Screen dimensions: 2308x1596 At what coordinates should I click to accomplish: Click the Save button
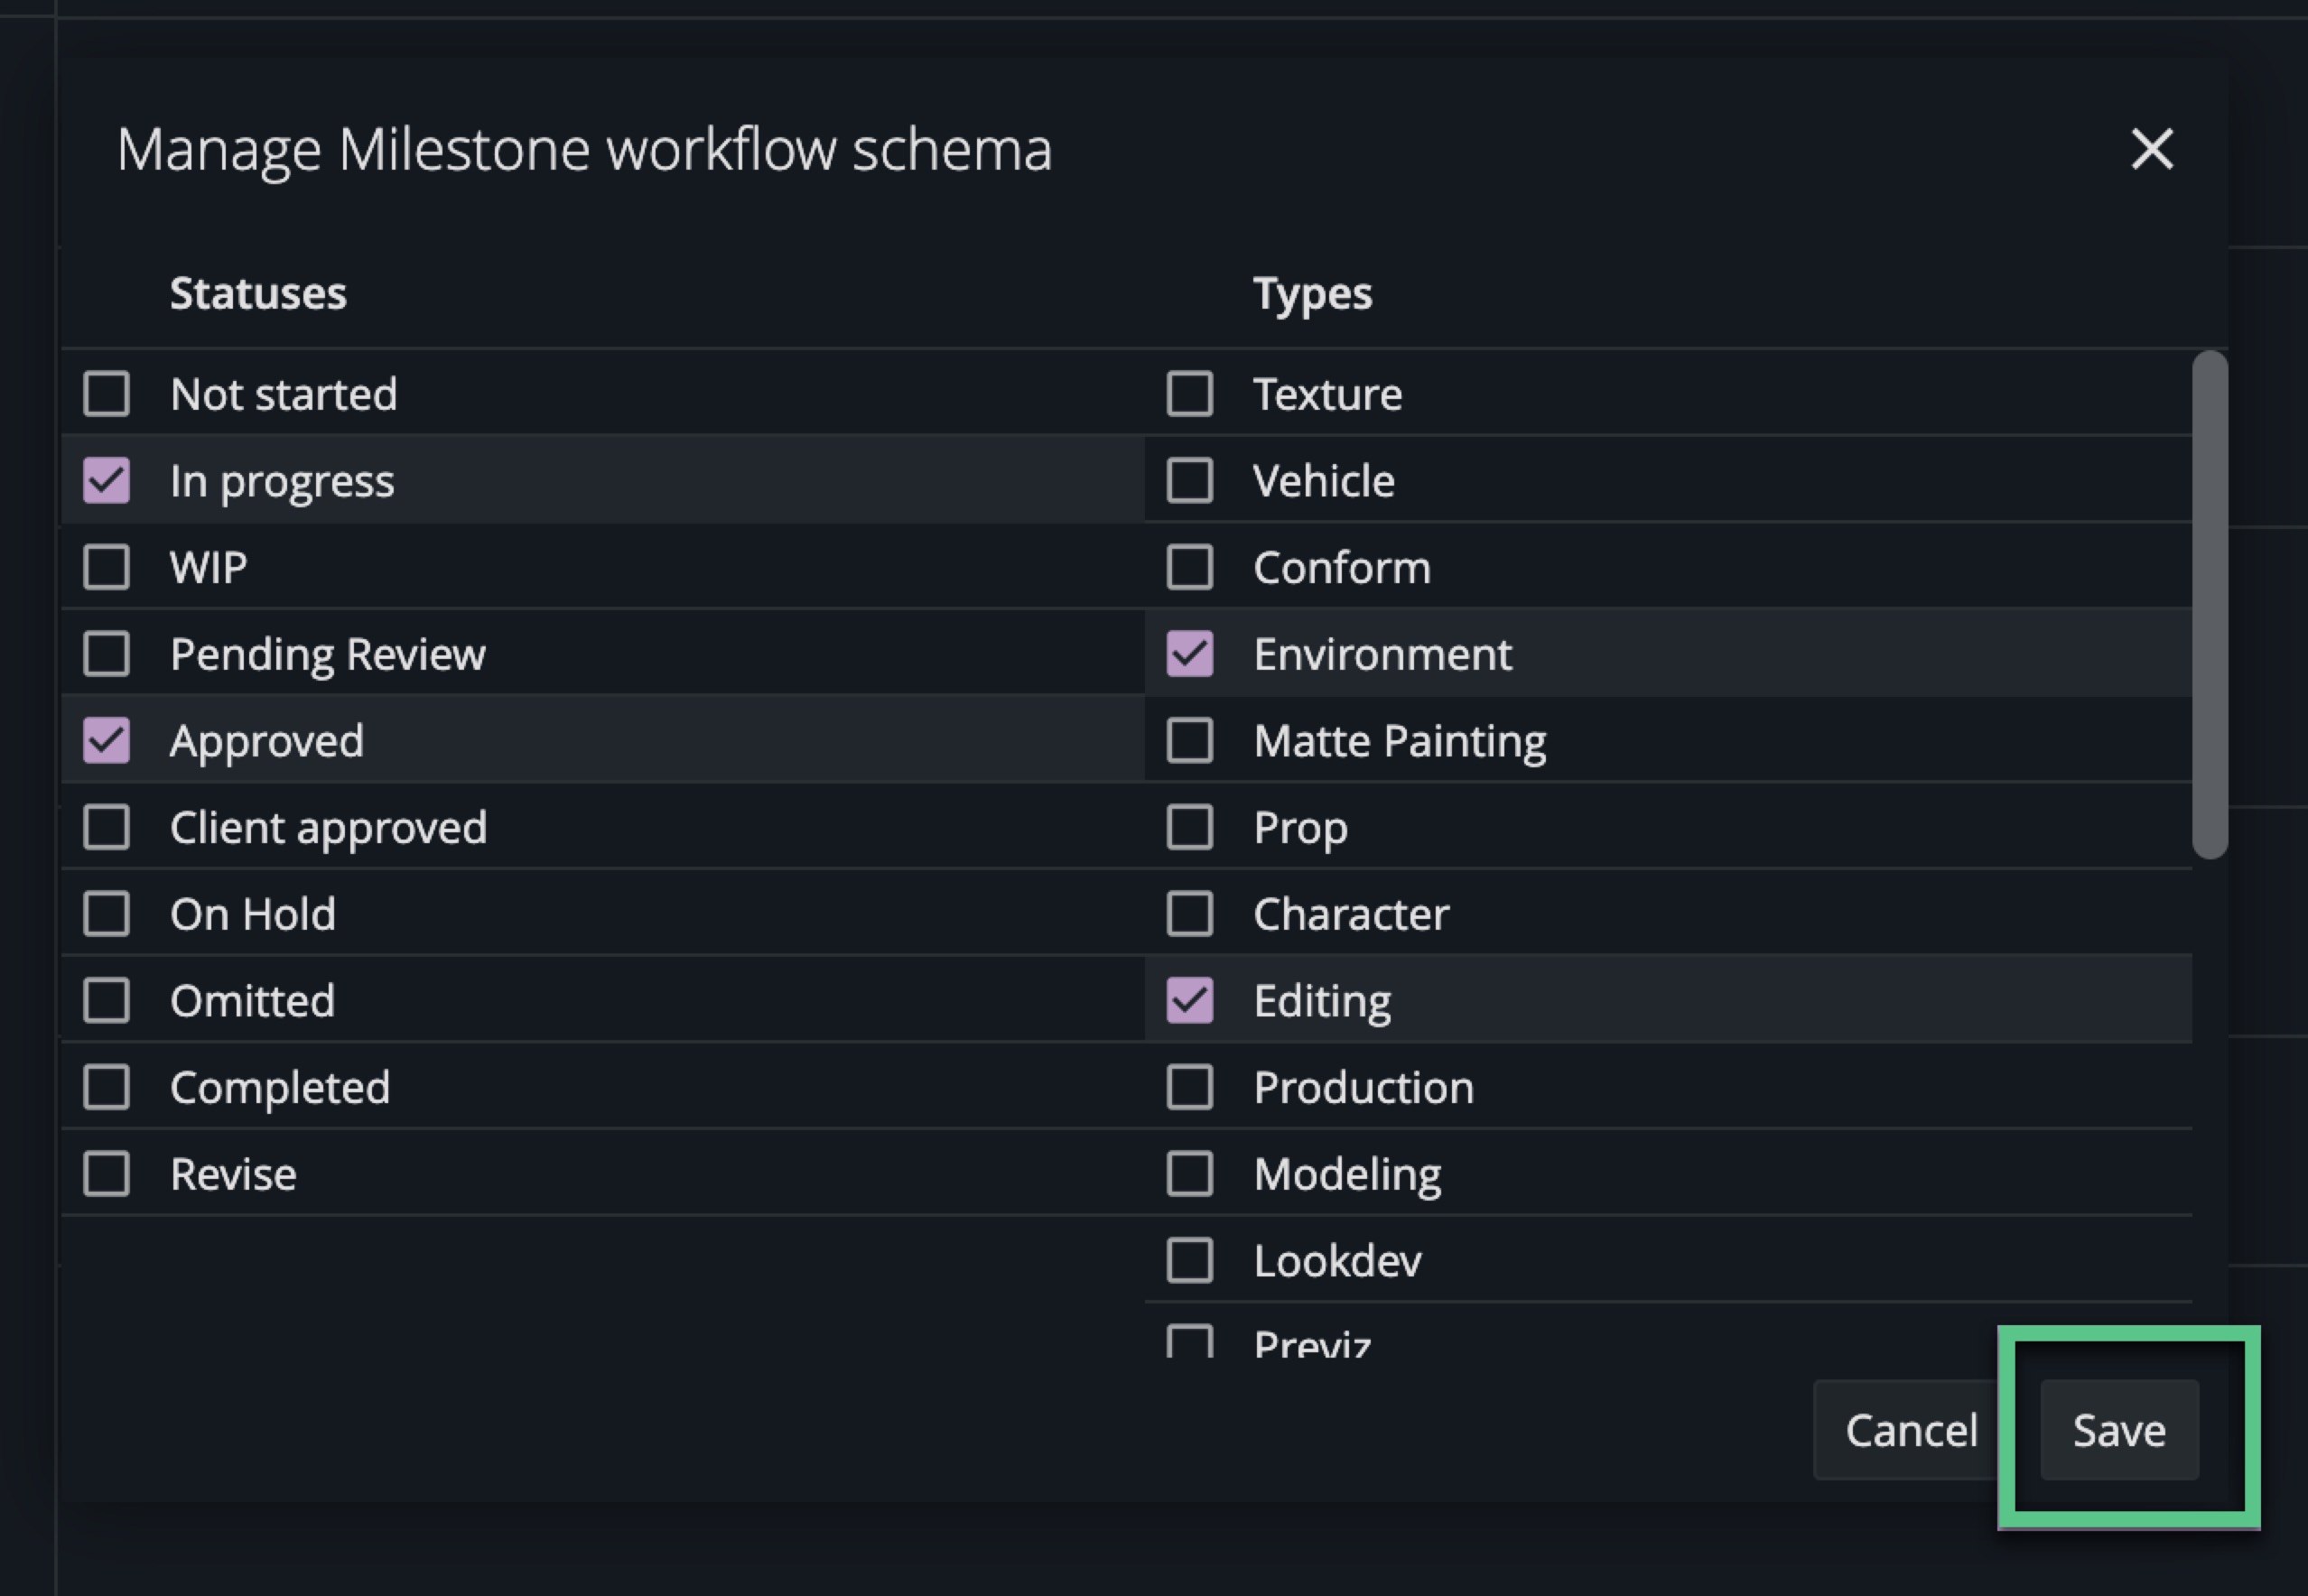point(2119,1430)
